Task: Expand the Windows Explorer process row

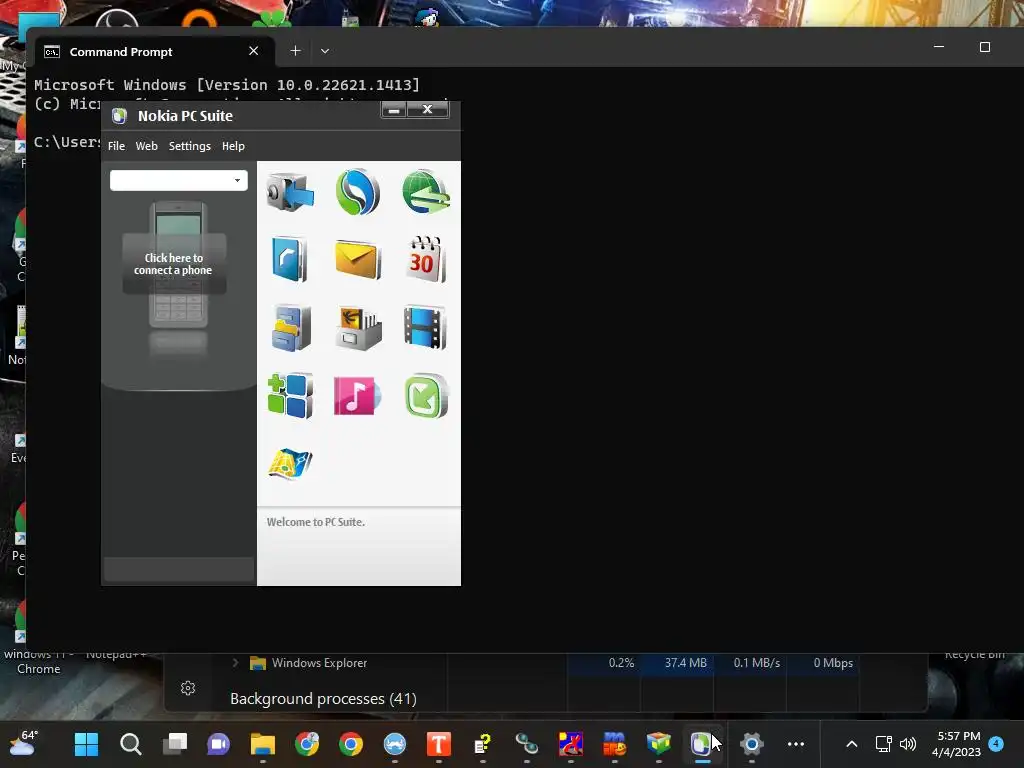Action: tap(235, 663)
